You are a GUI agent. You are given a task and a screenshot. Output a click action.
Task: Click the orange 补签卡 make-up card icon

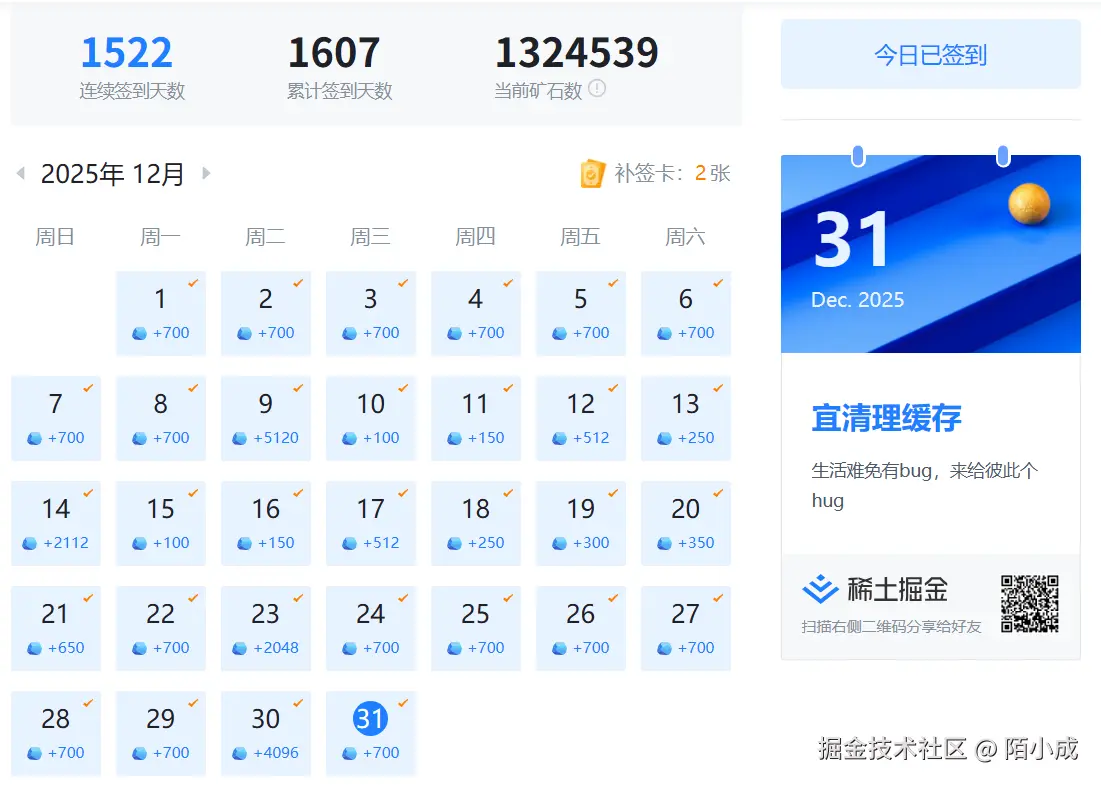tap(594, 173)
